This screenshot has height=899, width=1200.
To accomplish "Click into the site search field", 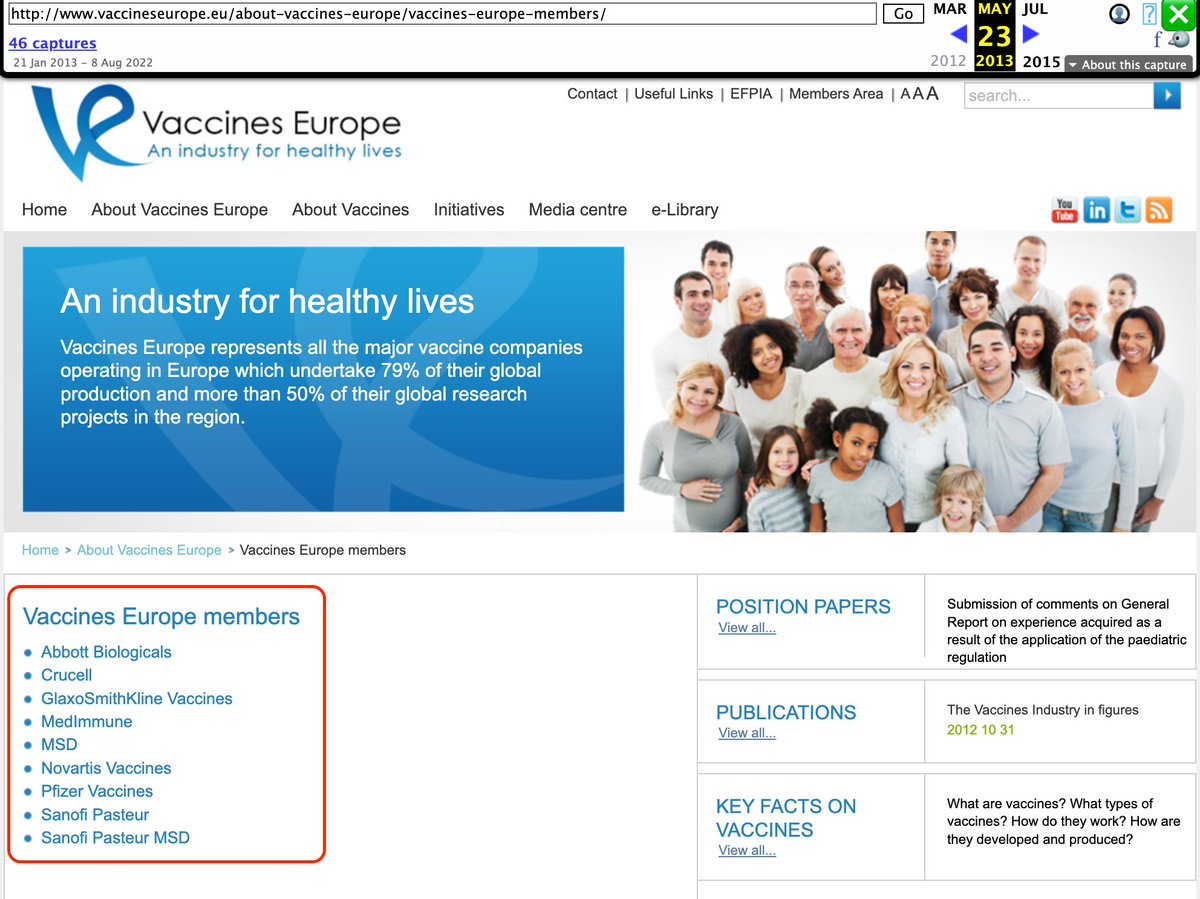I will point(1058,95).
